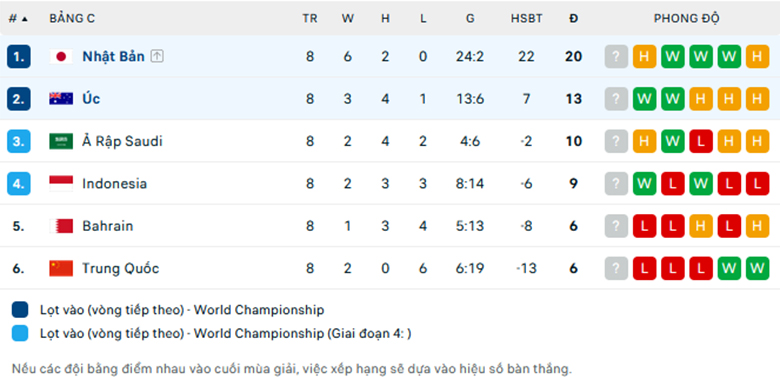
Task: Click last green W badge in Trung Quốc row
Action: pyautogui.click(x=757, y=269)
